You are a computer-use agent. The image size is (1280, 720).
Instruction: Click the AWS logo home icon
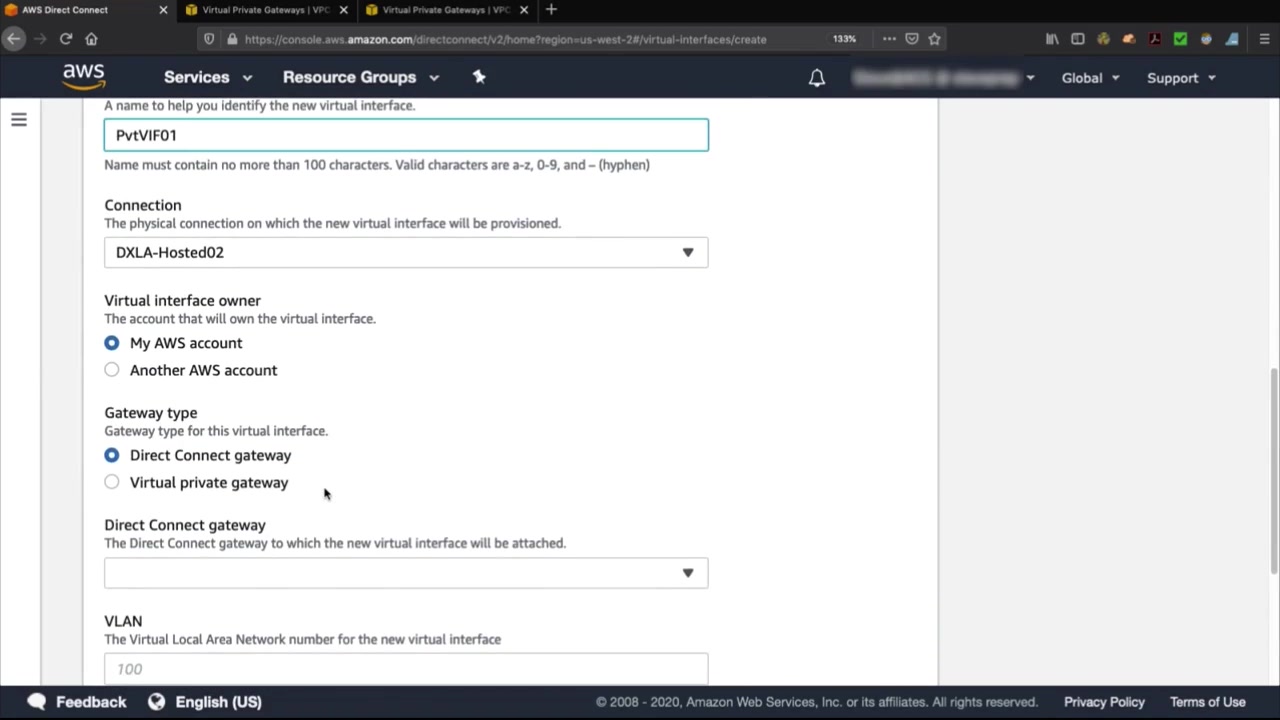coord(84,77)
